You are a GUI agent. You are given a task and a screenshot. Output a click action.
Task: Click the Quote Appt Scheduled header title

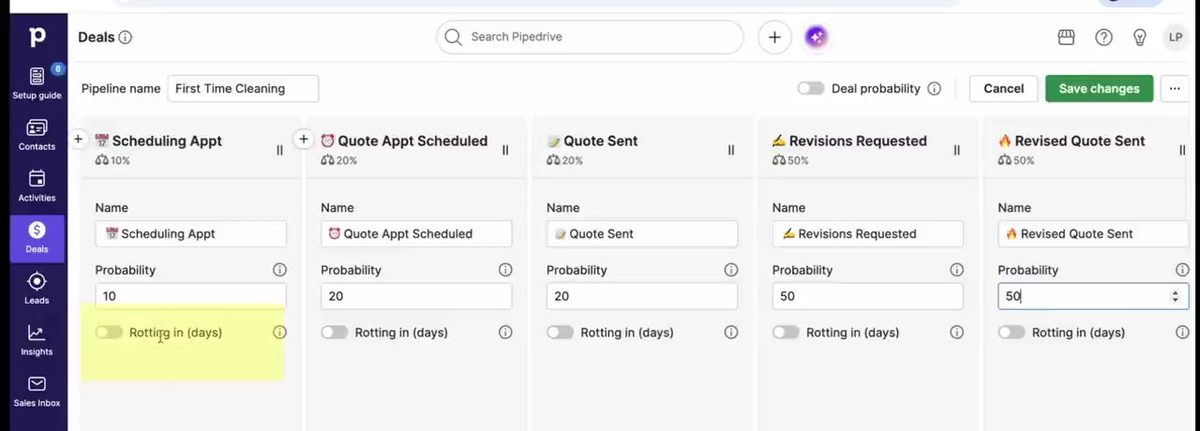coord(404,141)
